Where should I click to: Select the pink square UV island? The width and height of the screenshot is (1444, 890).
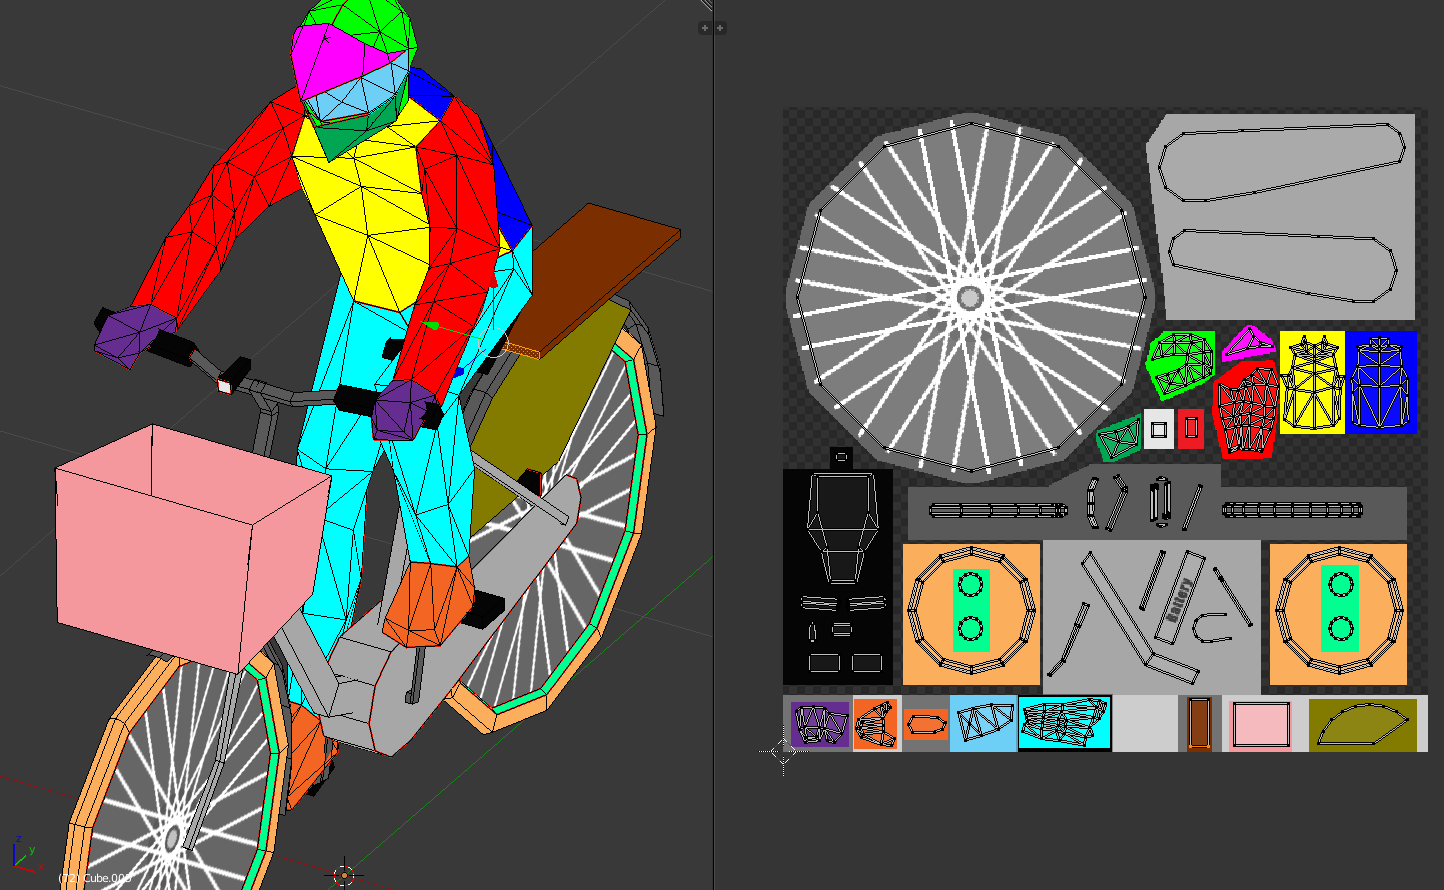coord(1259,724)
